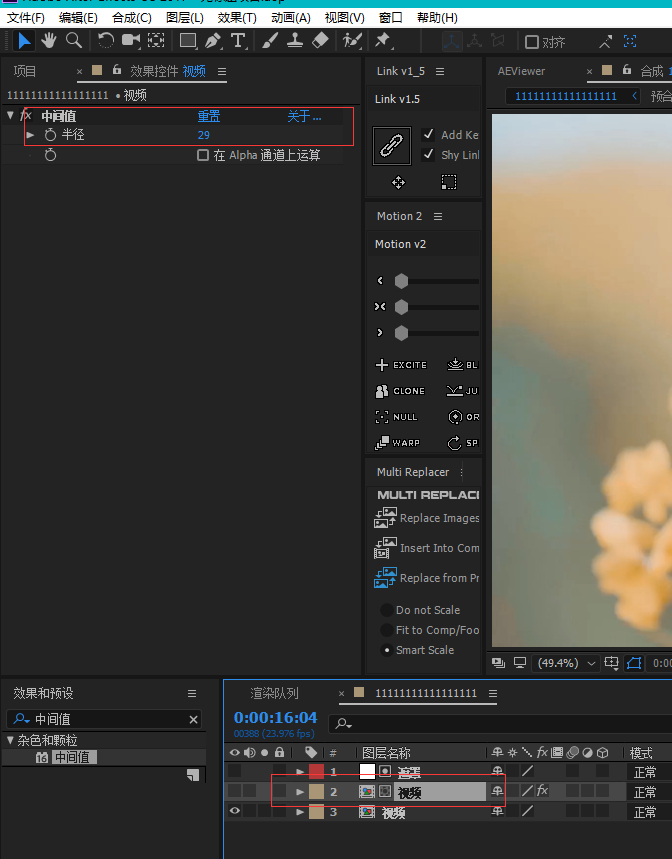Click Replace Images in Multi Replacer
This screenshot has width=672, height=859.
click(427, 518)
